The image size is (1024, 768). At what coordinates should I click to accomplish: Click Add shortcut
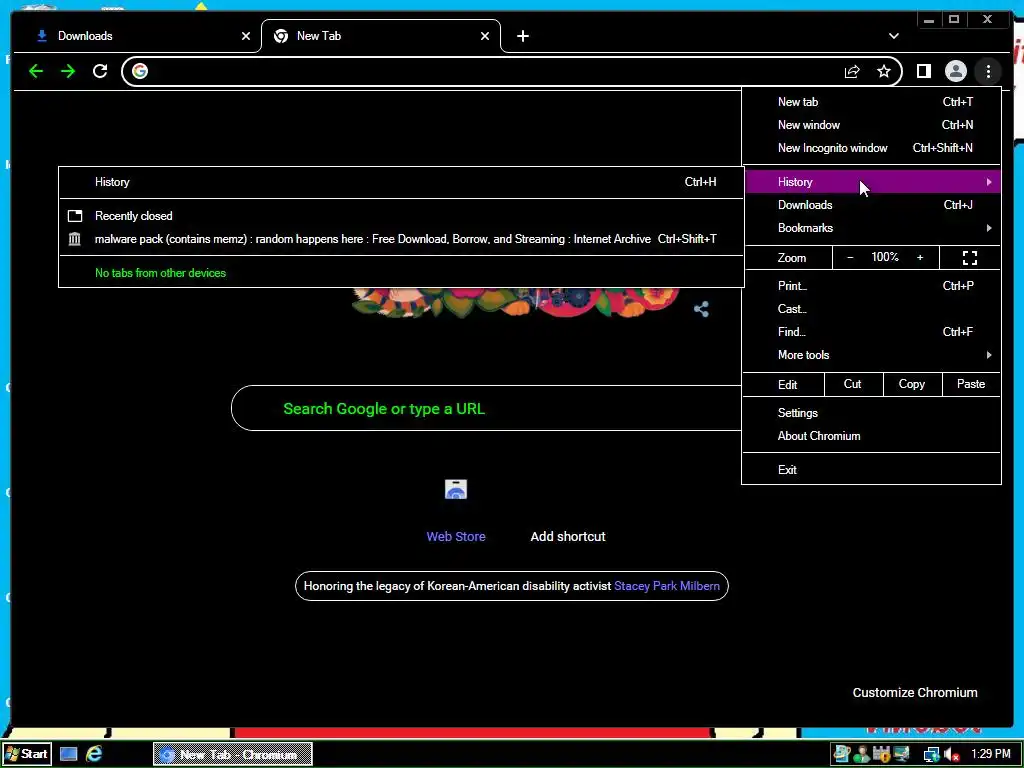click(x=568, y=536)
